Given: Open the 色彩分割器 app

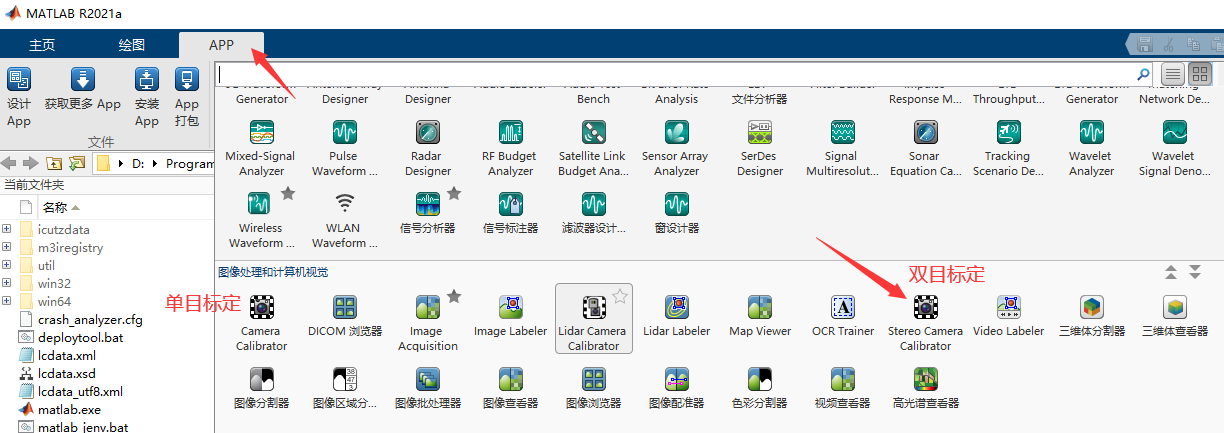Looking at the screenshot, I should (760, 388).
